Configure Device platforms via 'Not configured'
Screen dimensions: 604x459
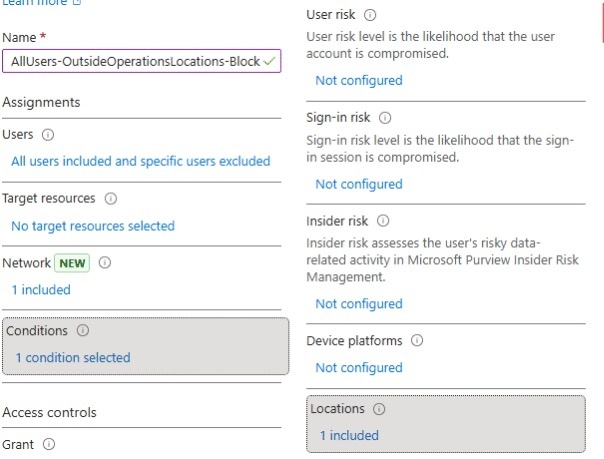(358, 367)
